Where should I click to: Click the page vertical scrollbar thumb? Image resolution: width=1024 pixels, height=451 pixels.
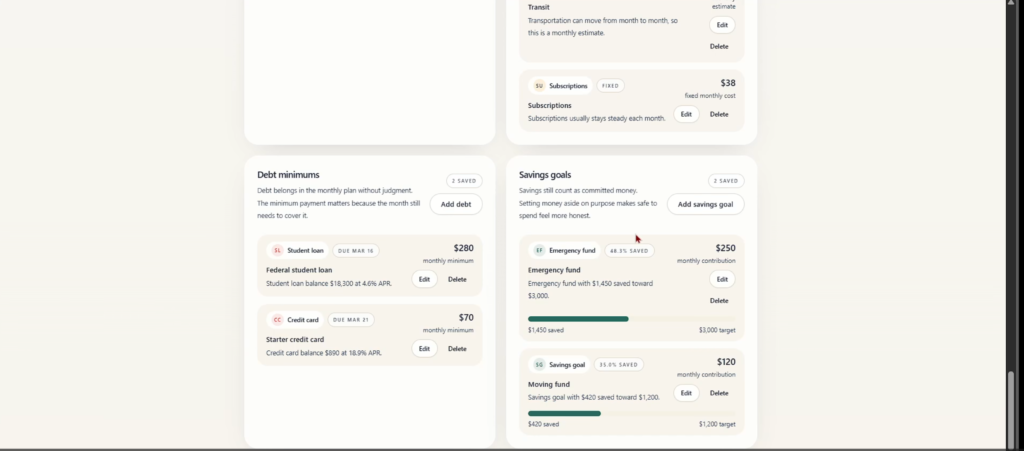tap(1010, 408)
